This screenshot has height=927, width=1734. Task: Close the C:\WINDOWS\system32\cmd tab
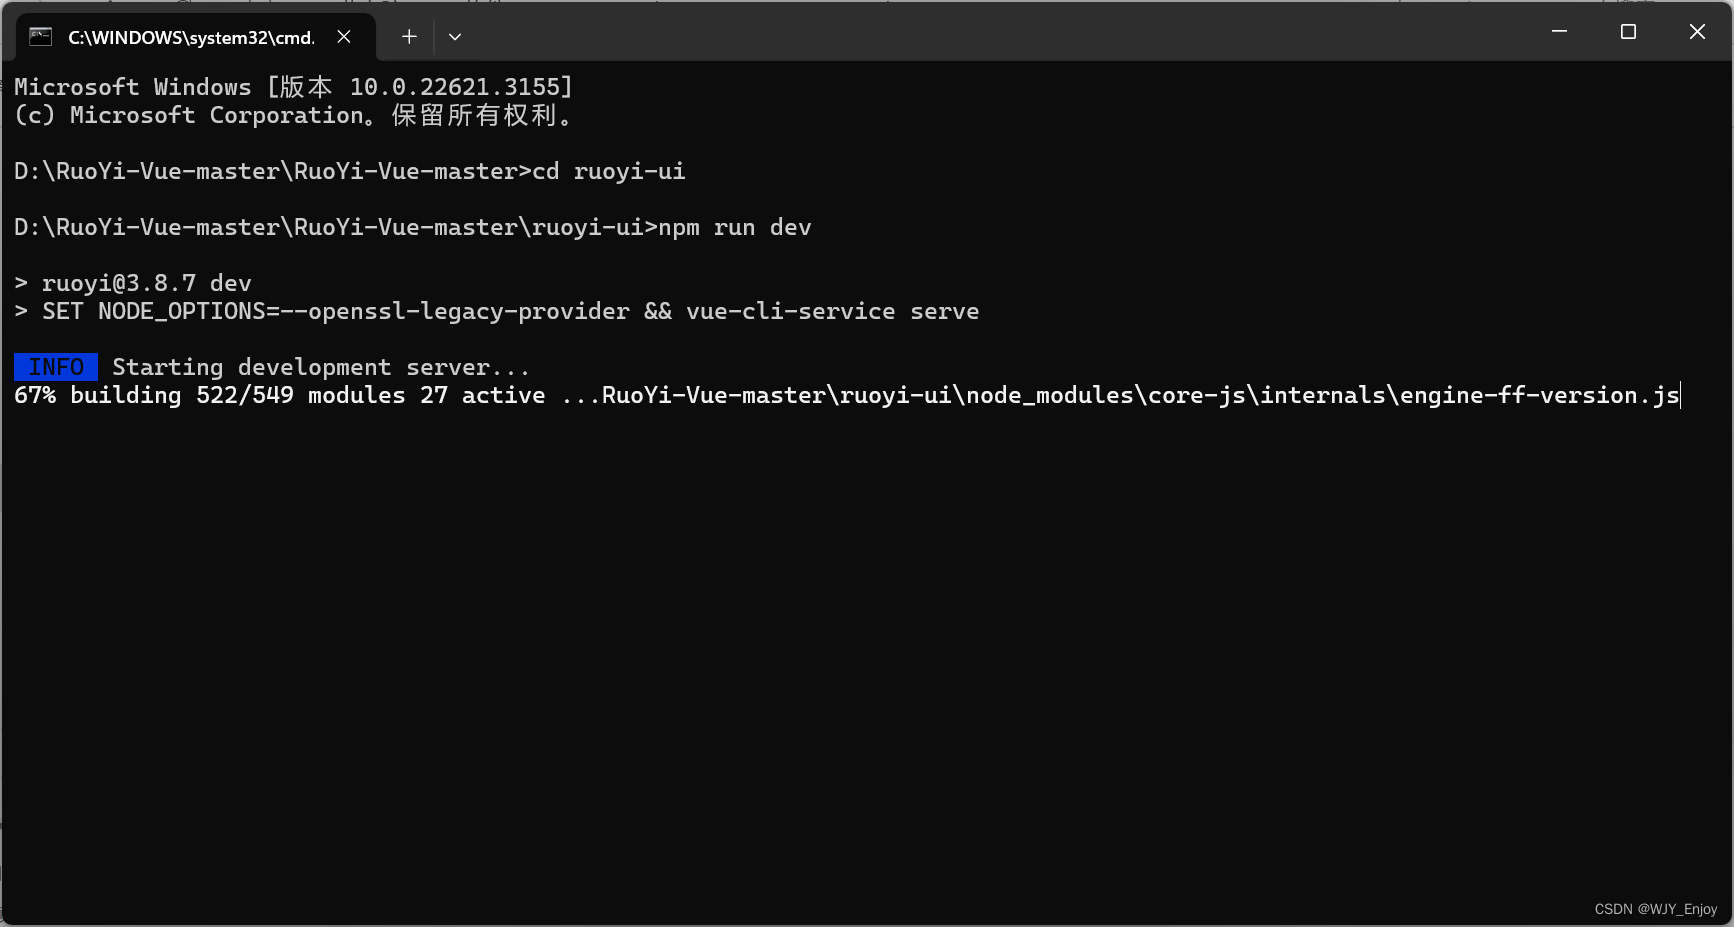(x=344, y=37)
